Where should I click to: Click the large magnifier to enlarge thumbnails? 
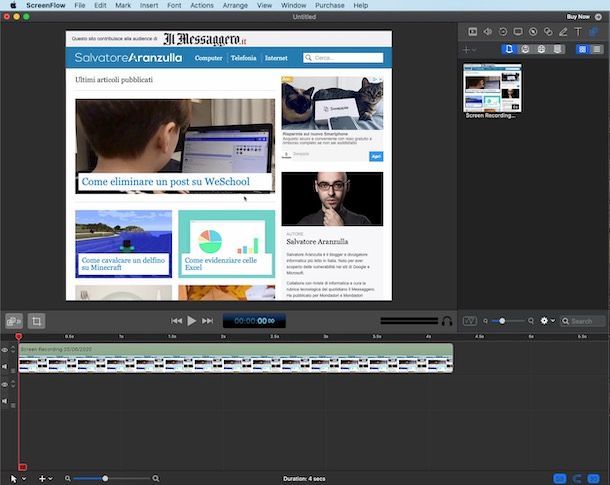(531, 321)
